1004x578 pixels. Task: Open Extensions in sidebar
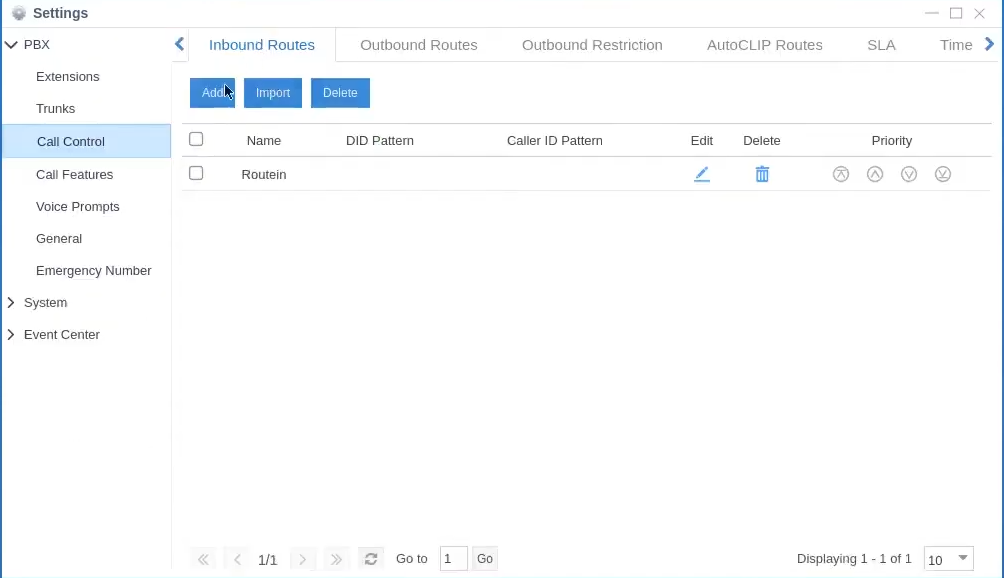[x=68, y=77]
